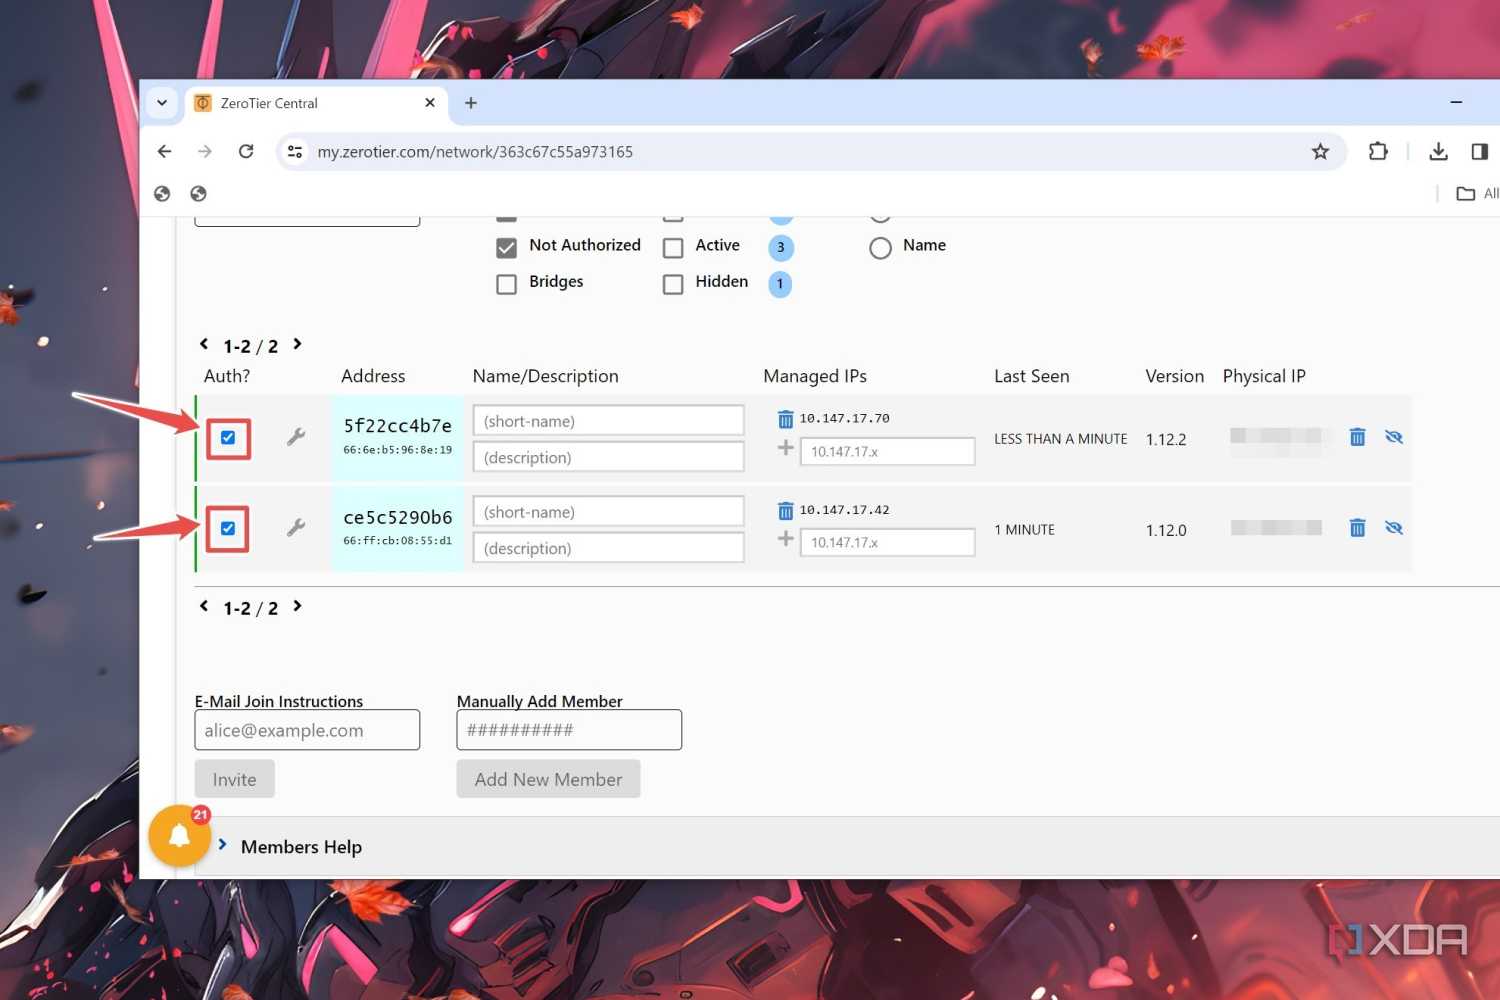Screen dimensions: 1500x1000
Task: Open a new browser tab
Action: (x=471, y=103)
